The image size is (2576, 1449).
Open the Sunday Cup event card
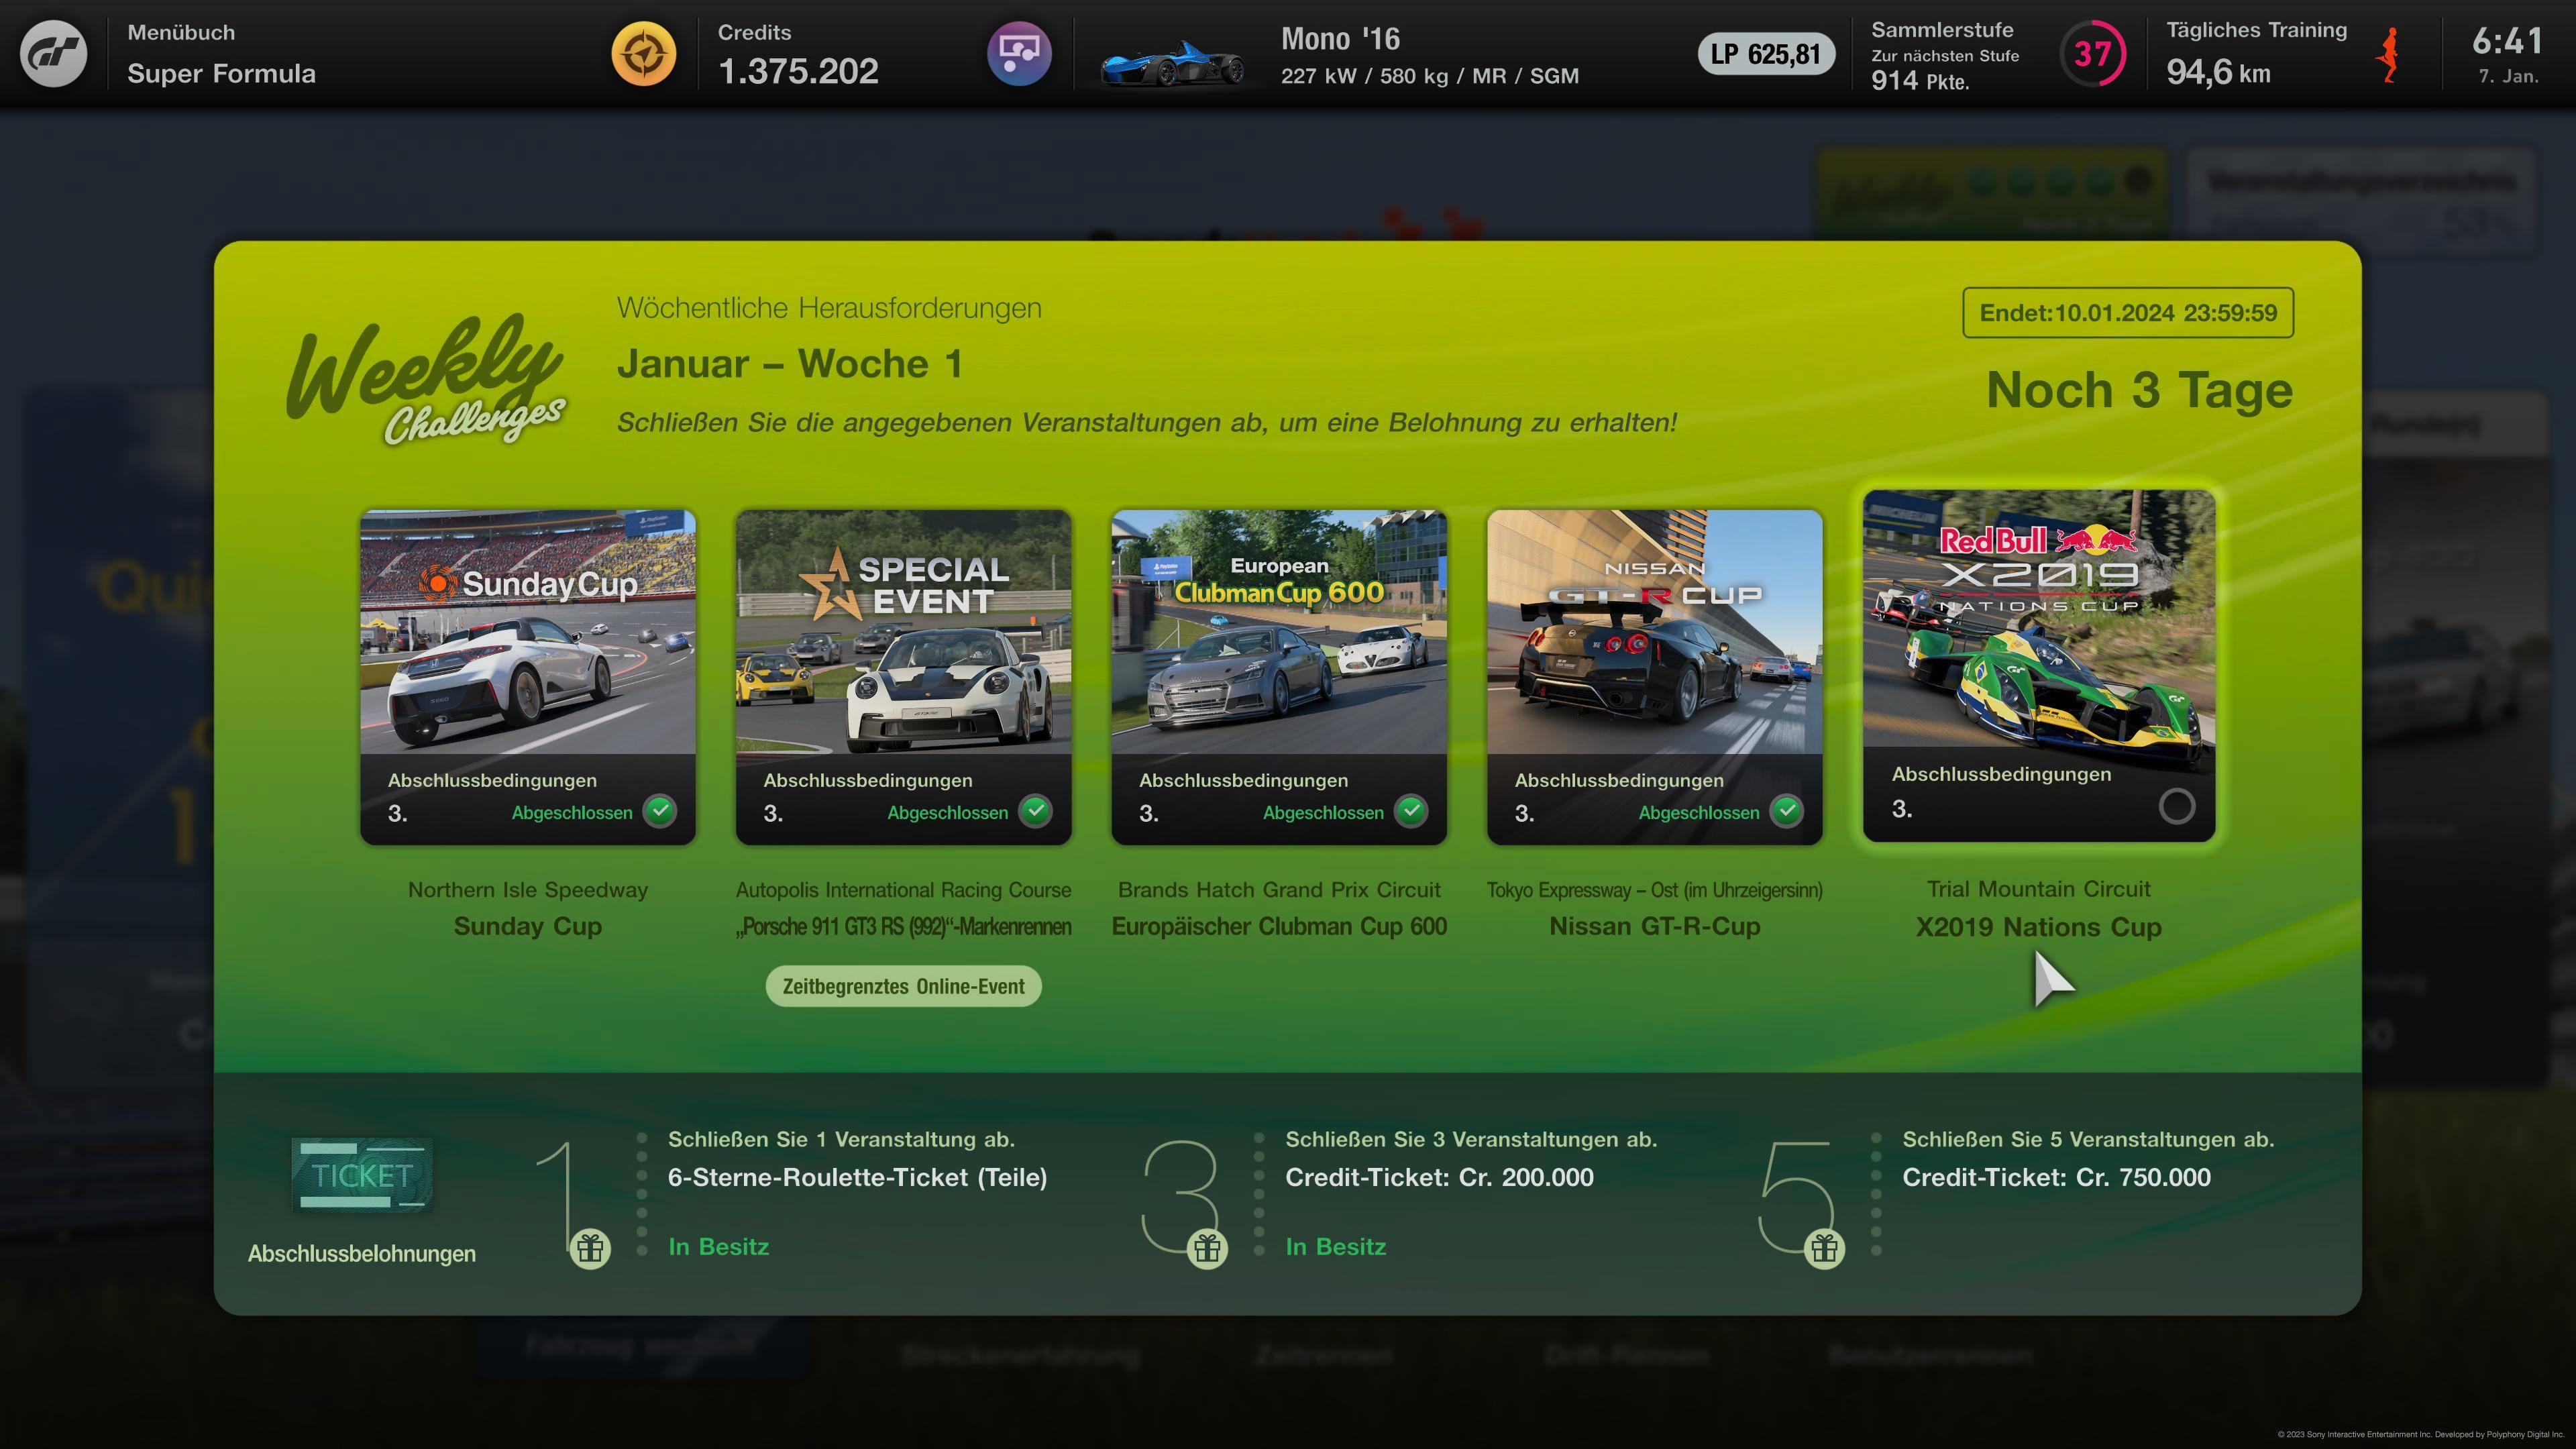point(528,677)
